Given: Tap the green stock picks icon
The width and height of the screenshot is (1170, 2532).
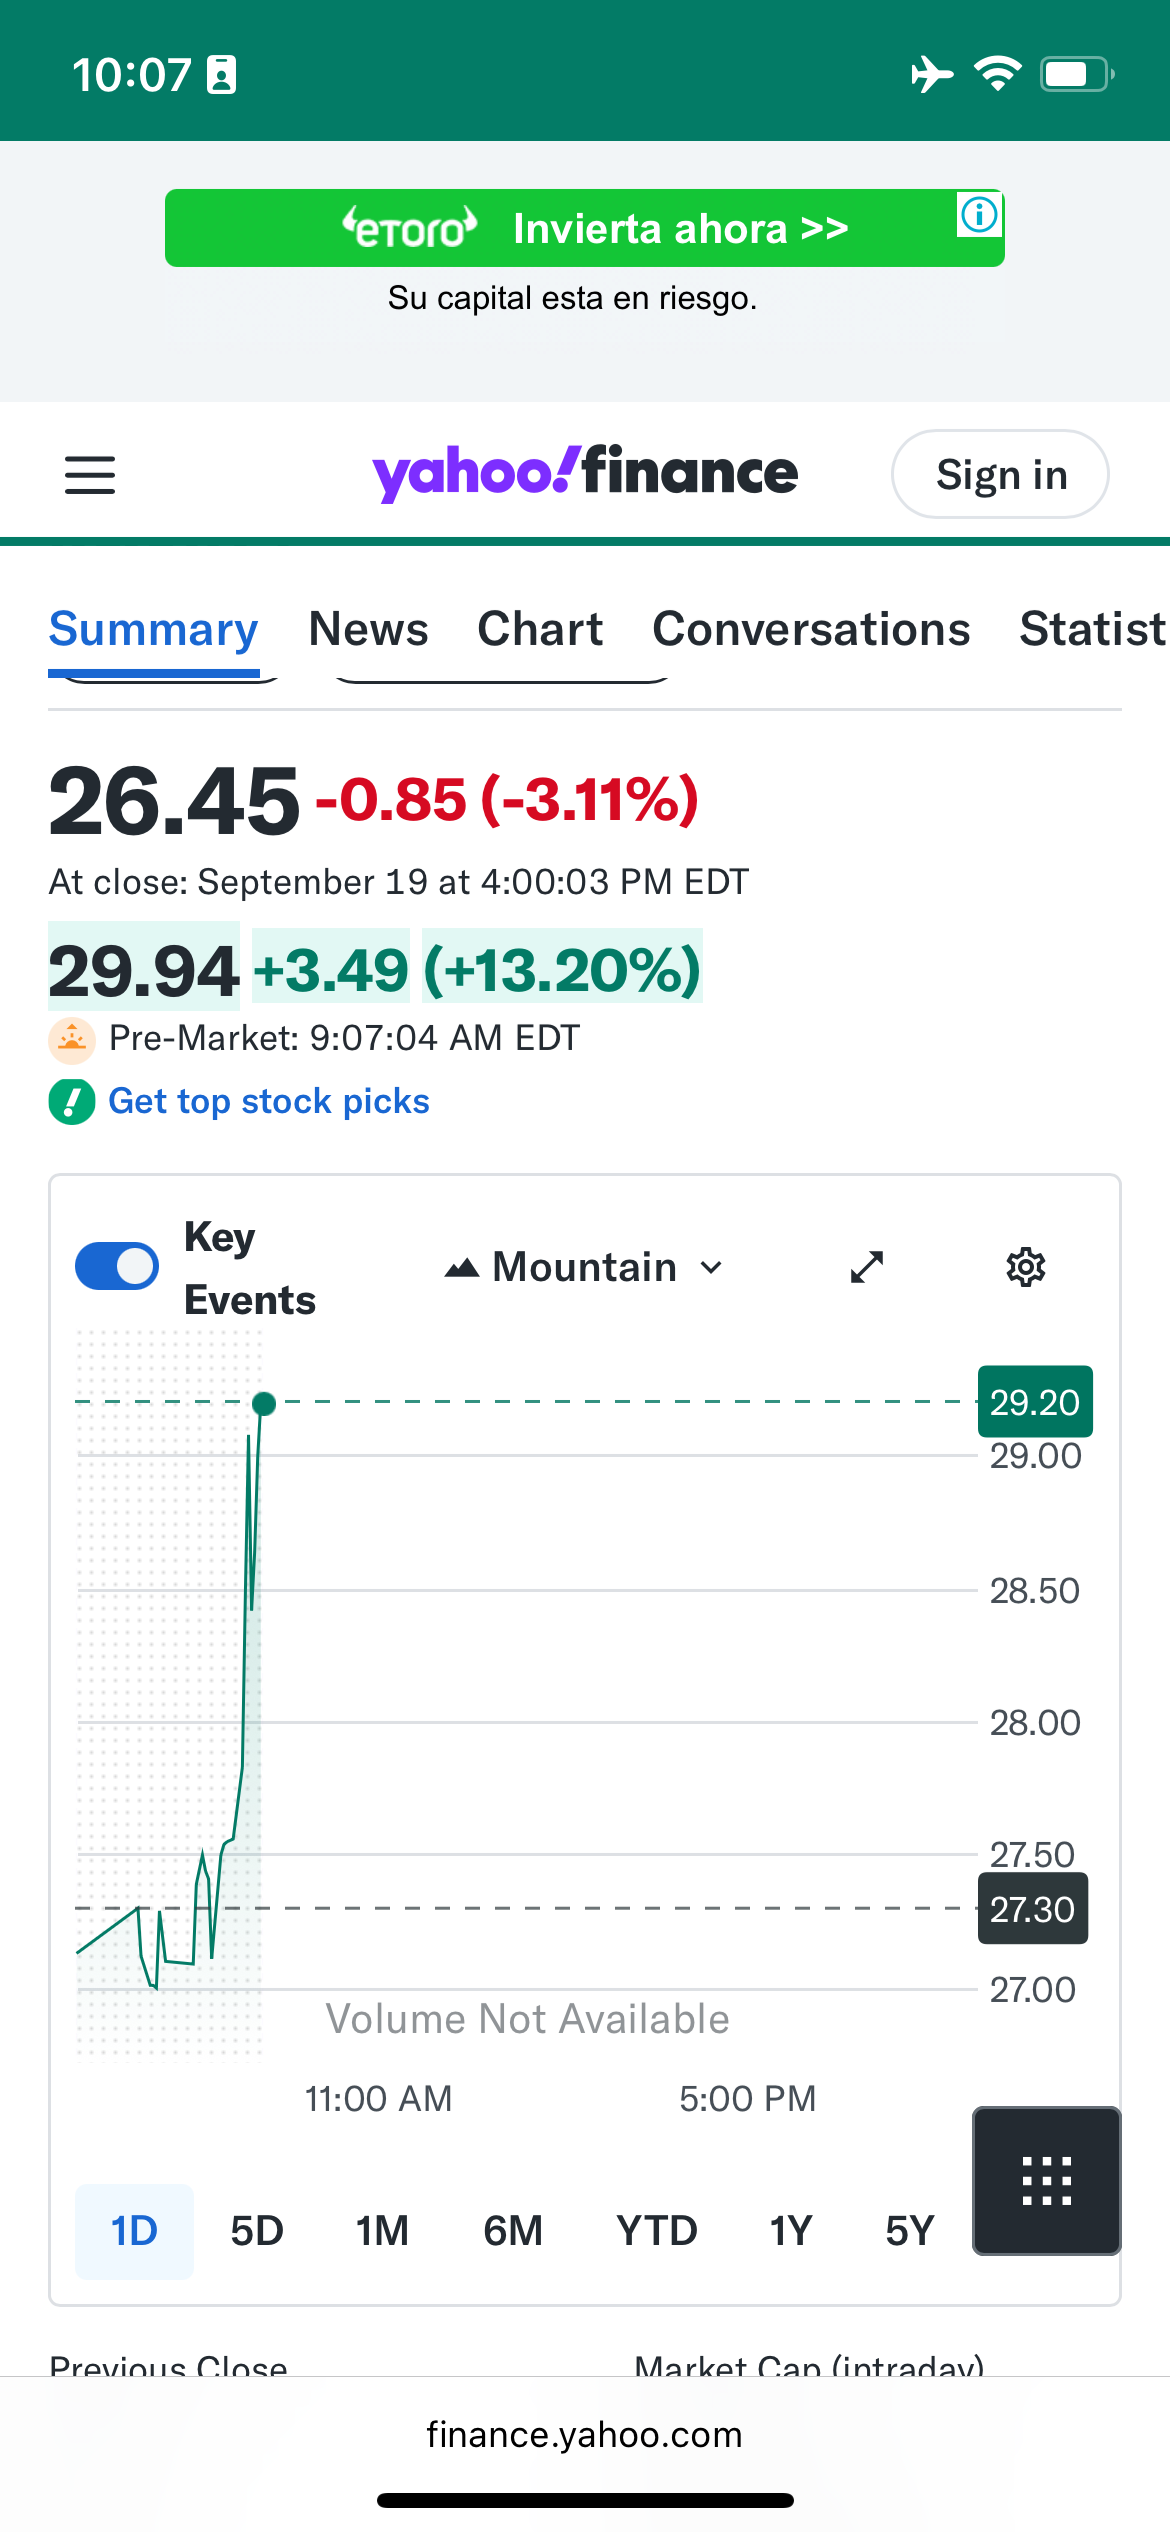Looking at the screenshot, I should pos(72,1102).
